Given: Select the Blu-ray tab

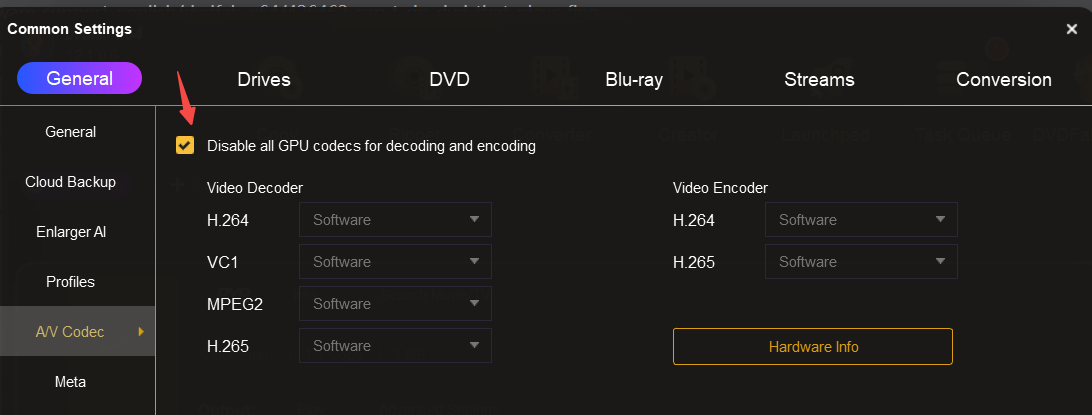Looking at the screenshot, I should pyautogui.click(x=634, y=80).
